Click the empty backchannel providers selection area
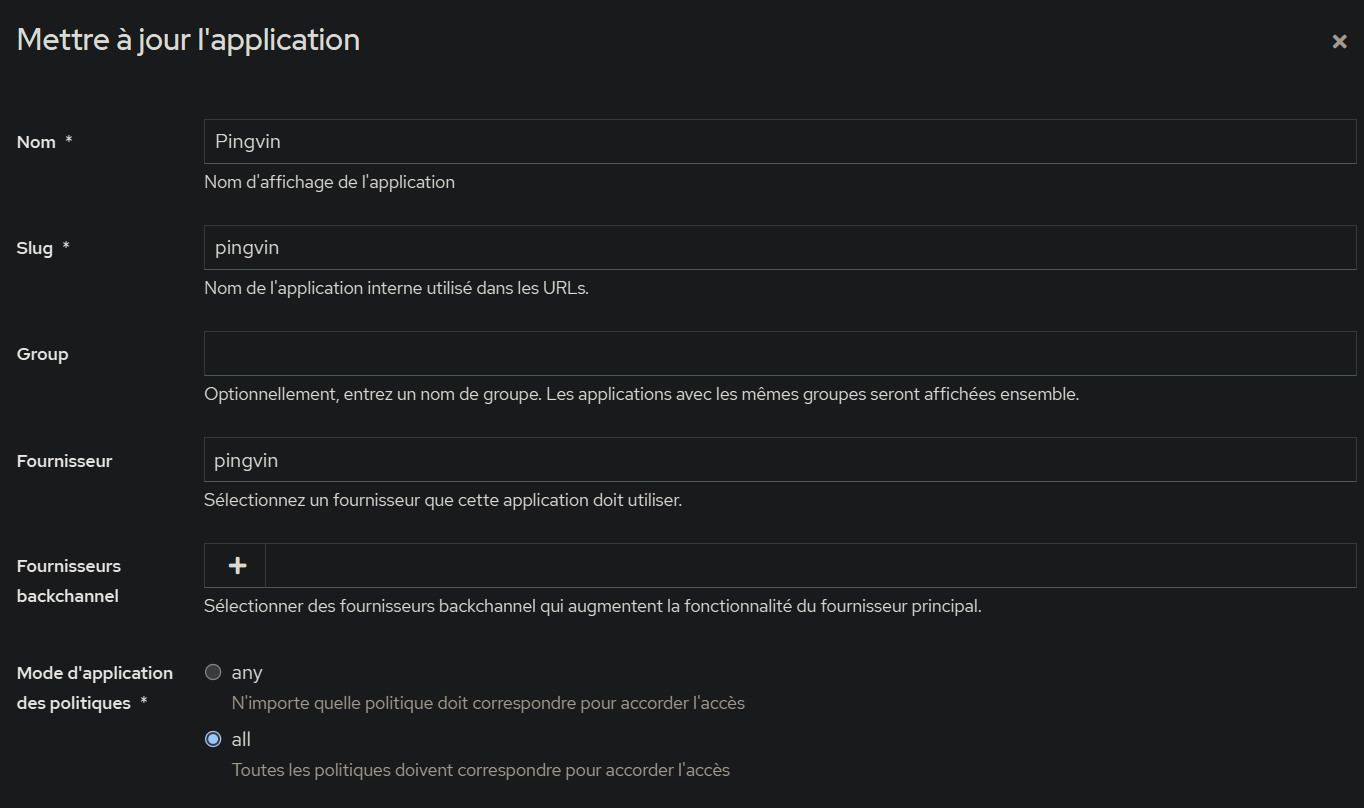Viewport: 1364px width, 808px height. 810,566
